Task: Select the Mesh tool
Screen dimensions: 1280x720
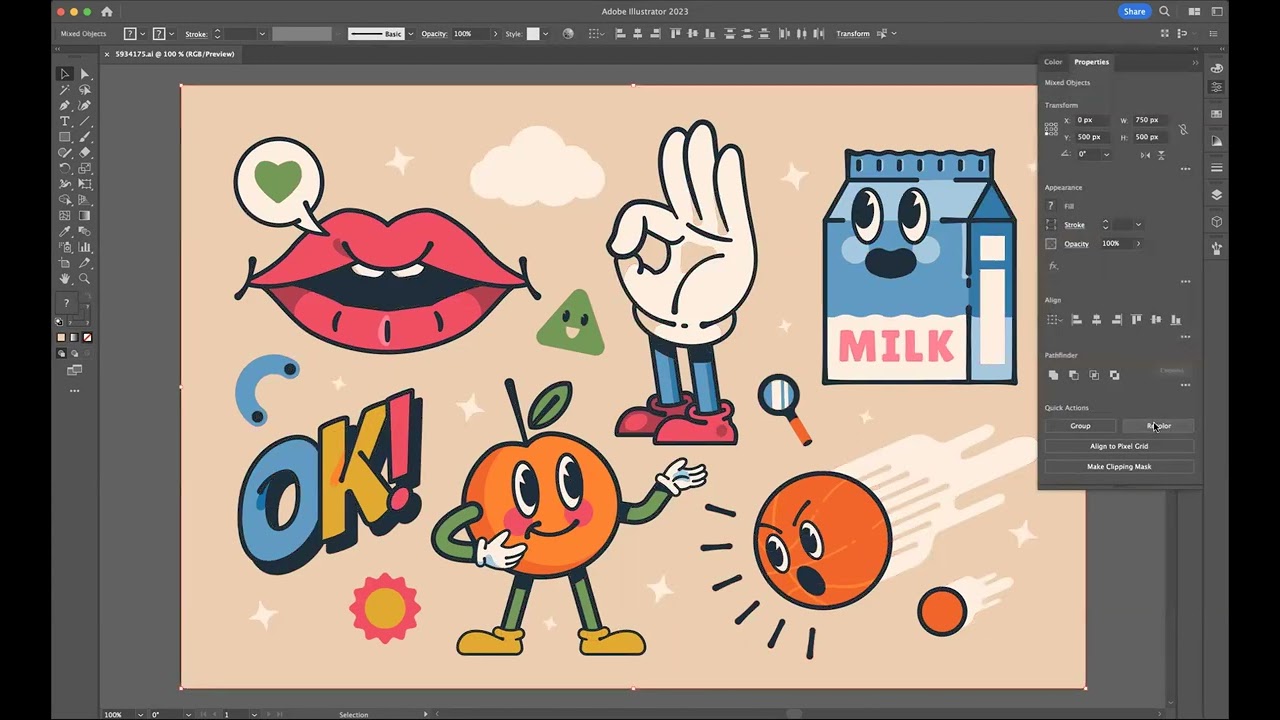Action: coord(65,215)
